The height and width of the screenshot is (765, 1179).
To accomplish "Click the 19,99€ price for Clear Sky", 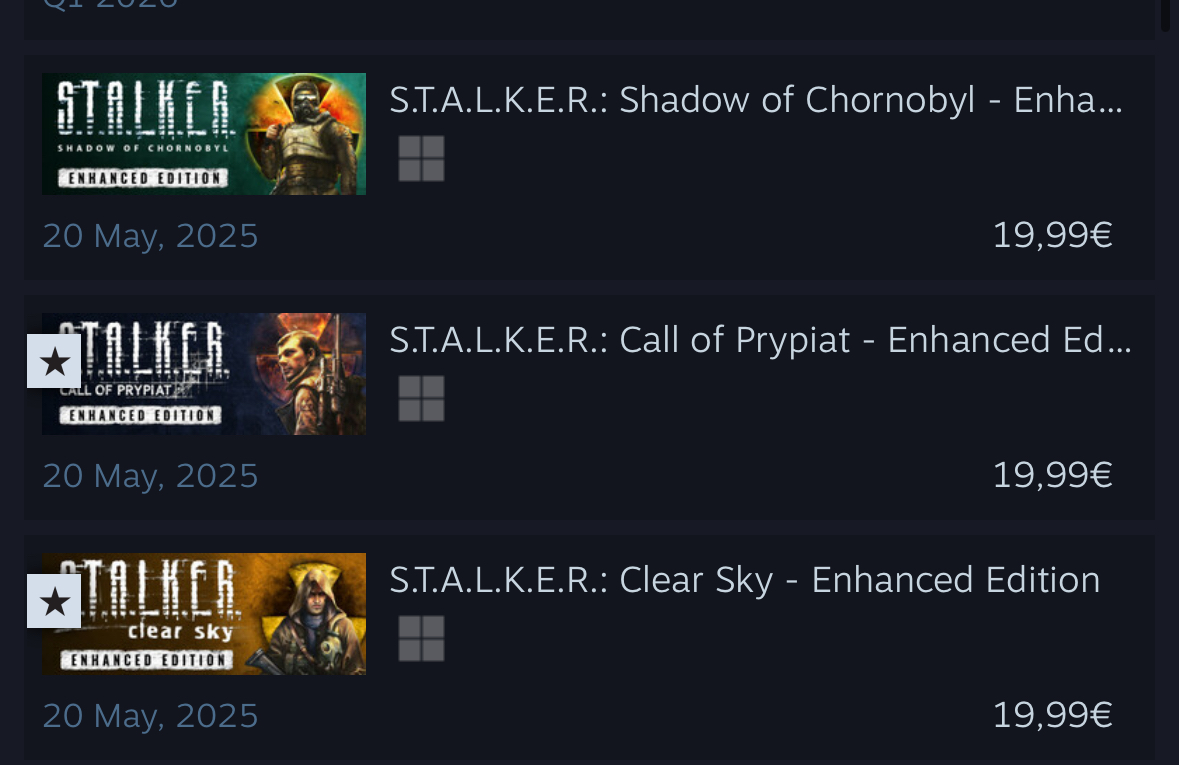I will click(x=1052, y=715).
